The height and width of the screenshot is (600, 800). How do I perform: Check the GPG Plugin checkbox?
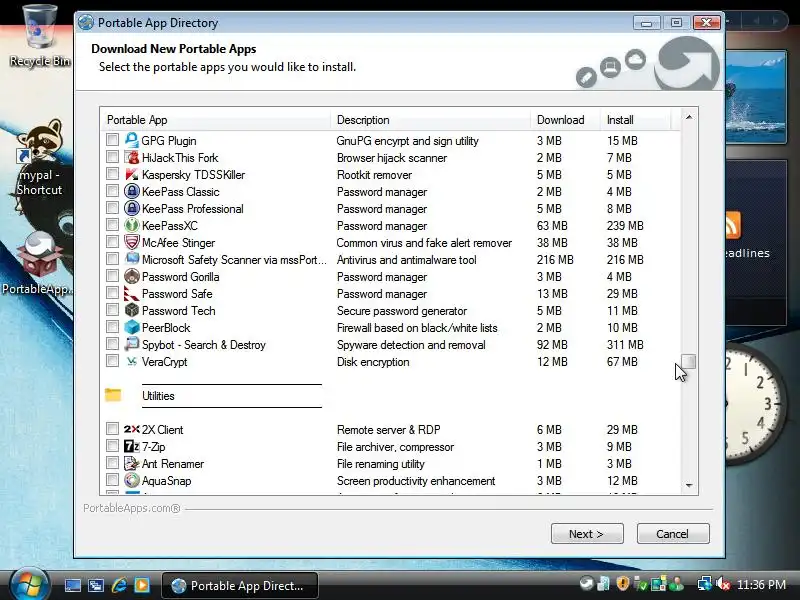(112, 139)
